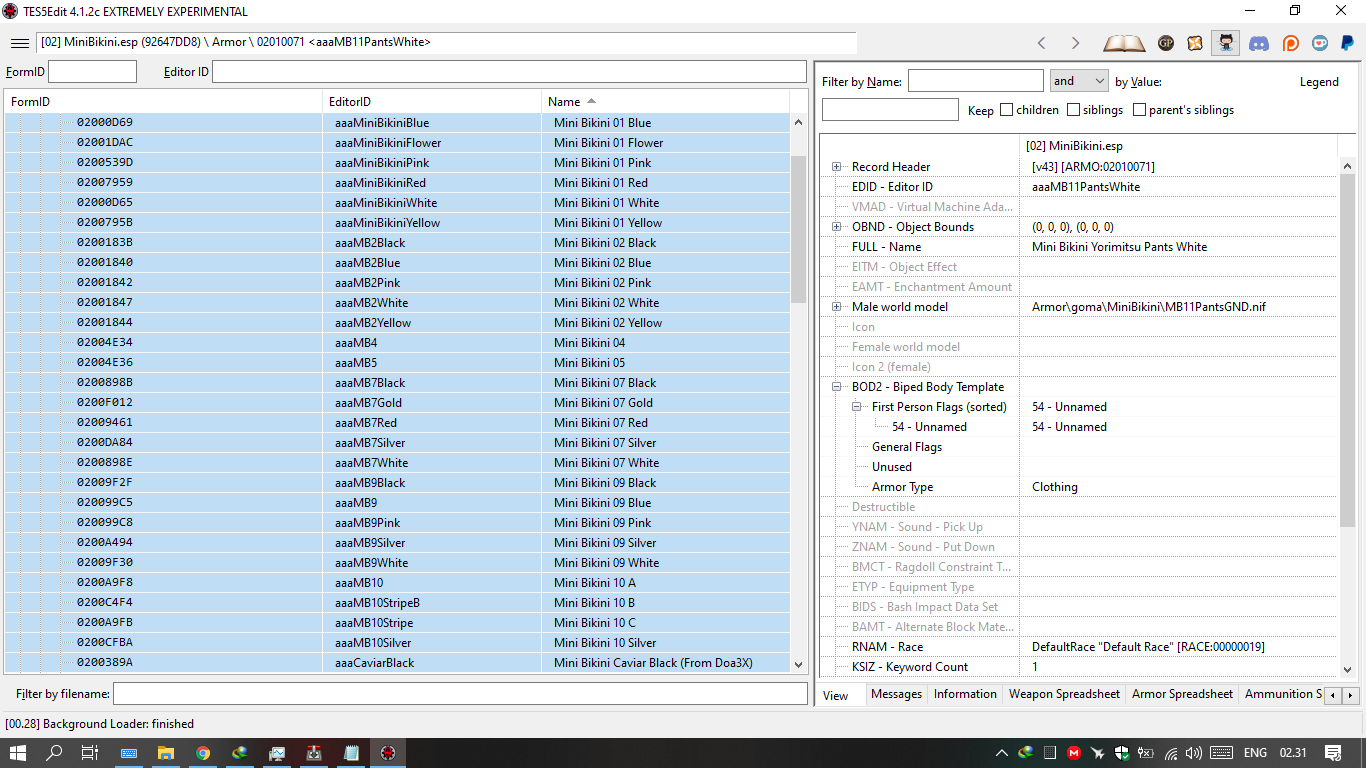Click the GP gold coin icon

(x=1166, y=43)
